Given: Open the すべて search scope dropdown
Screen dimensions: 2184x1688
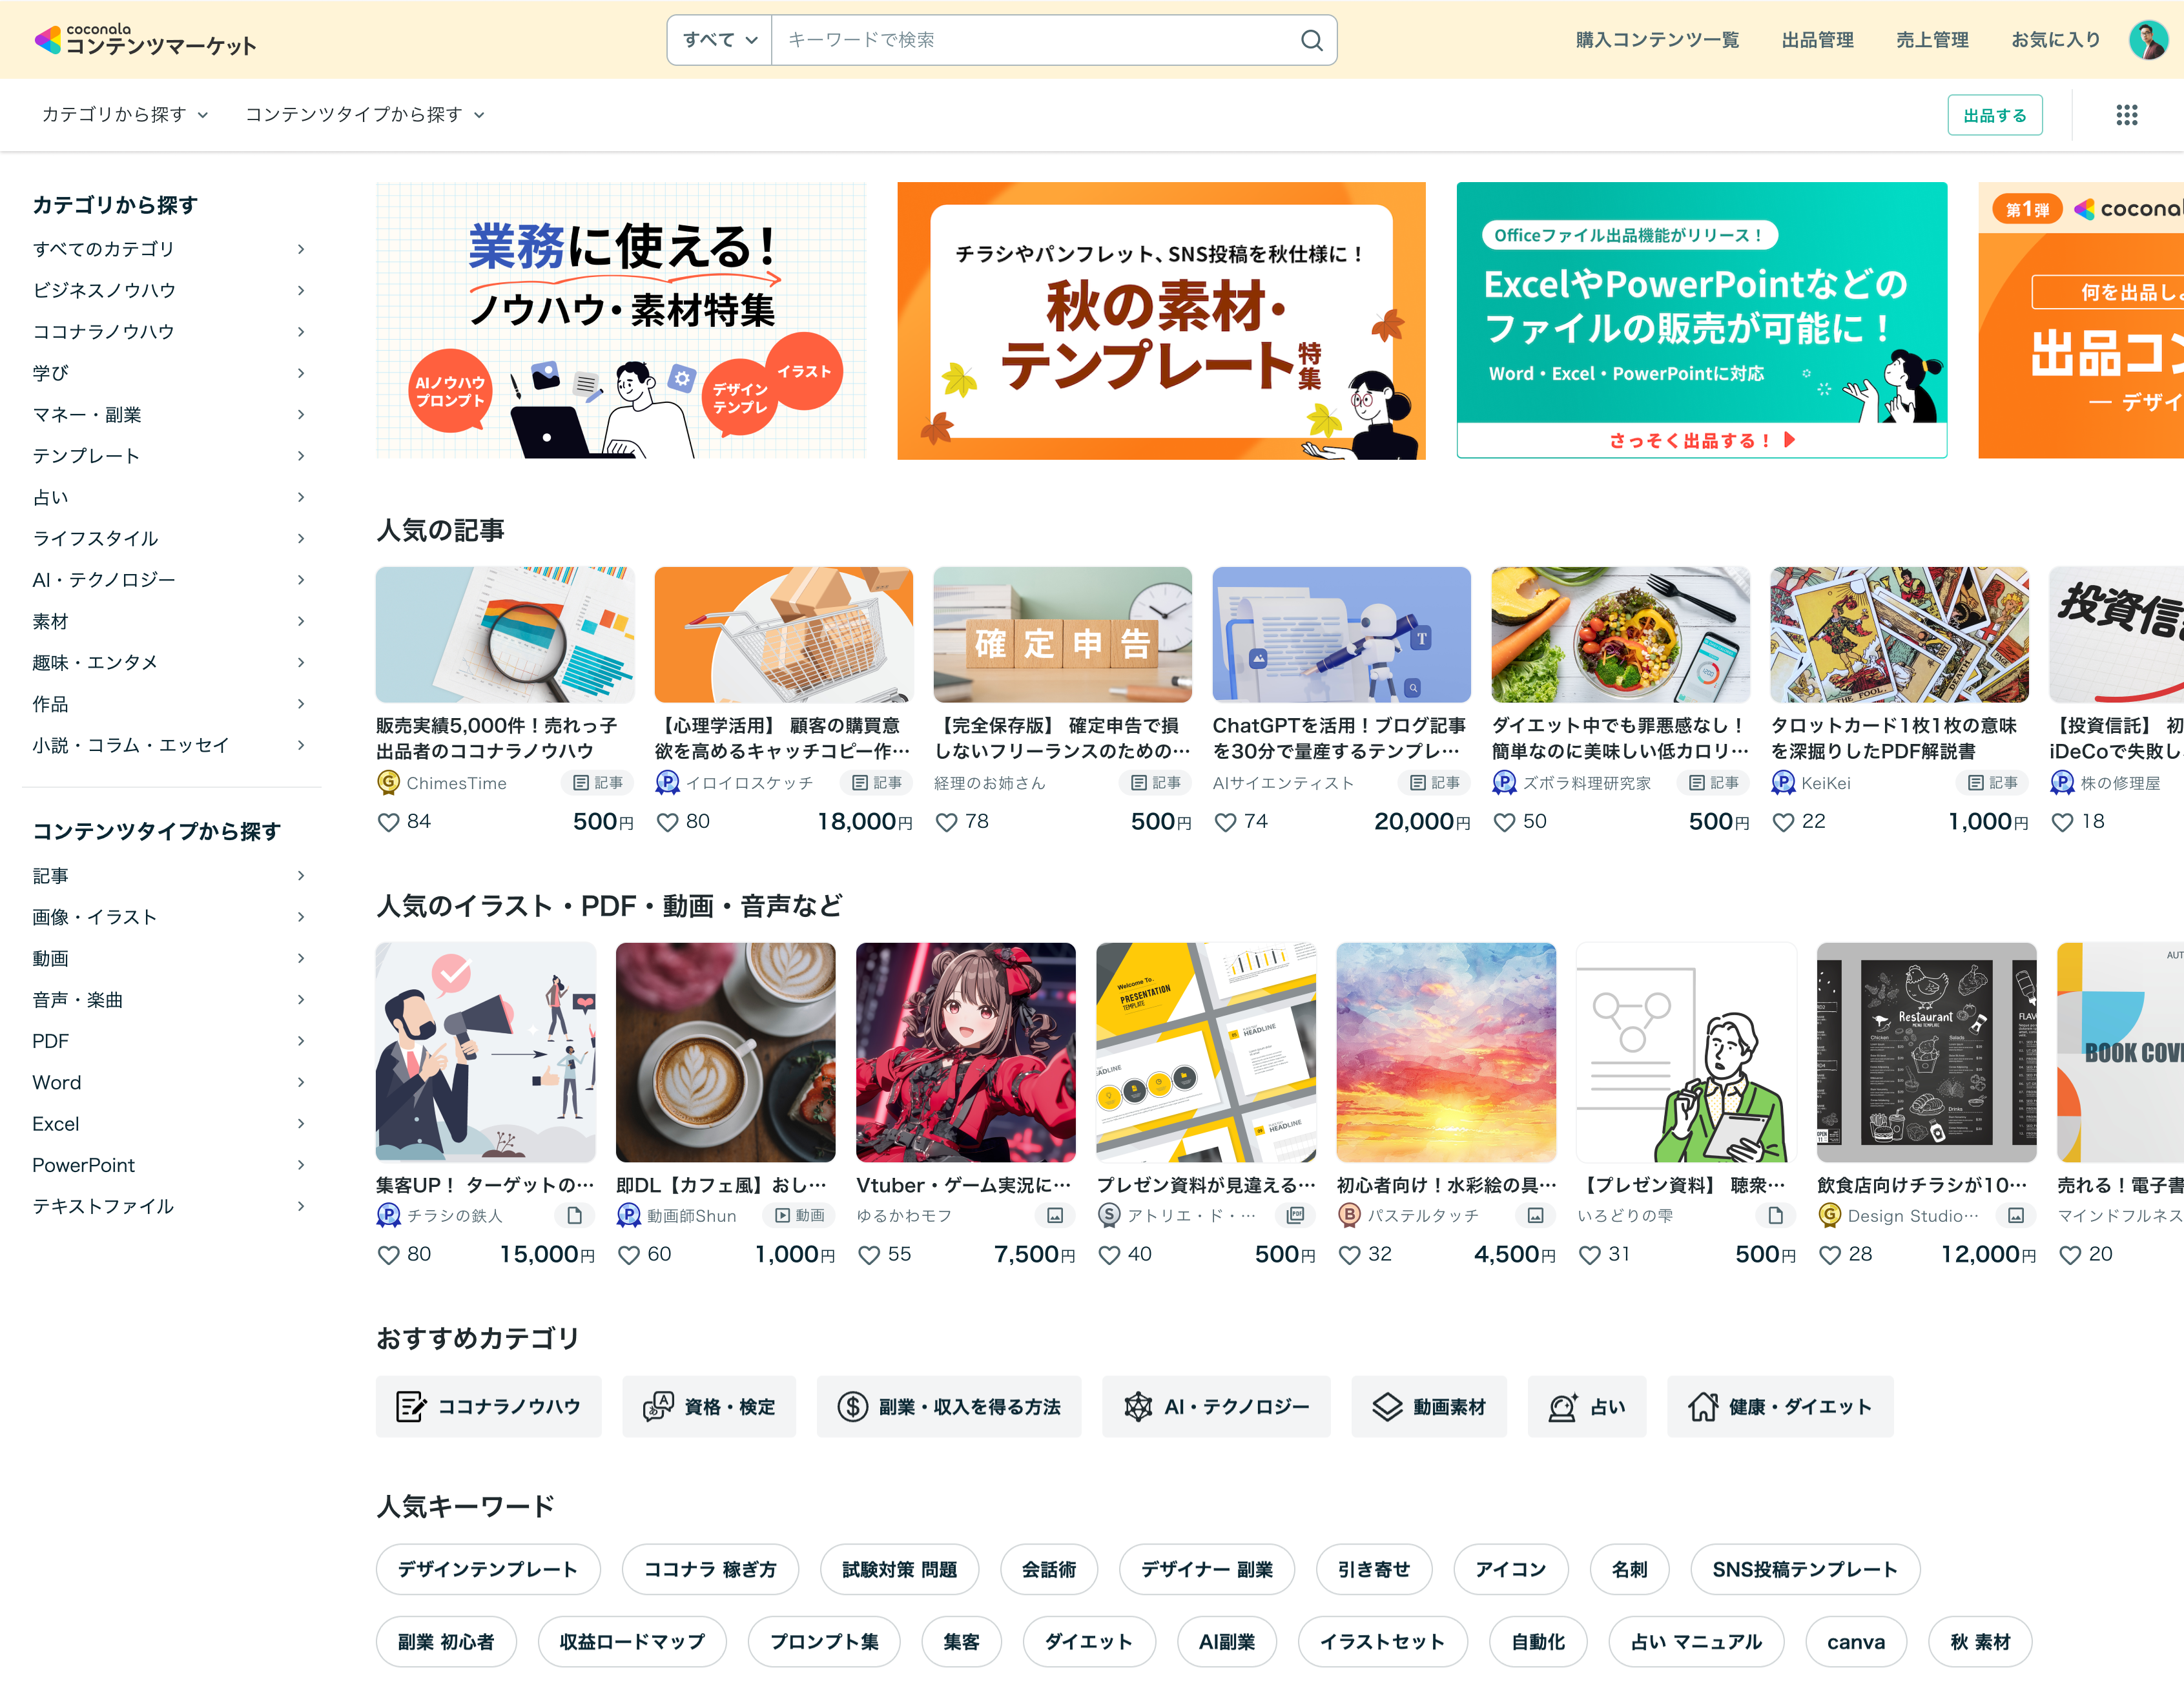Looking at the screenshot, I should [719, 40].
